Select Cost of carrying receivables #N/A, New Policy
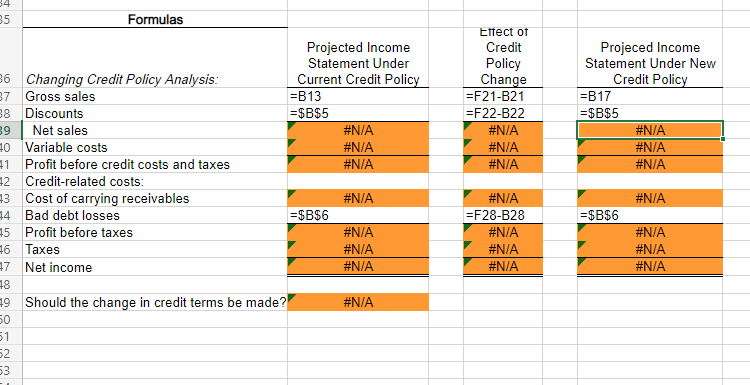 point(650,198)
